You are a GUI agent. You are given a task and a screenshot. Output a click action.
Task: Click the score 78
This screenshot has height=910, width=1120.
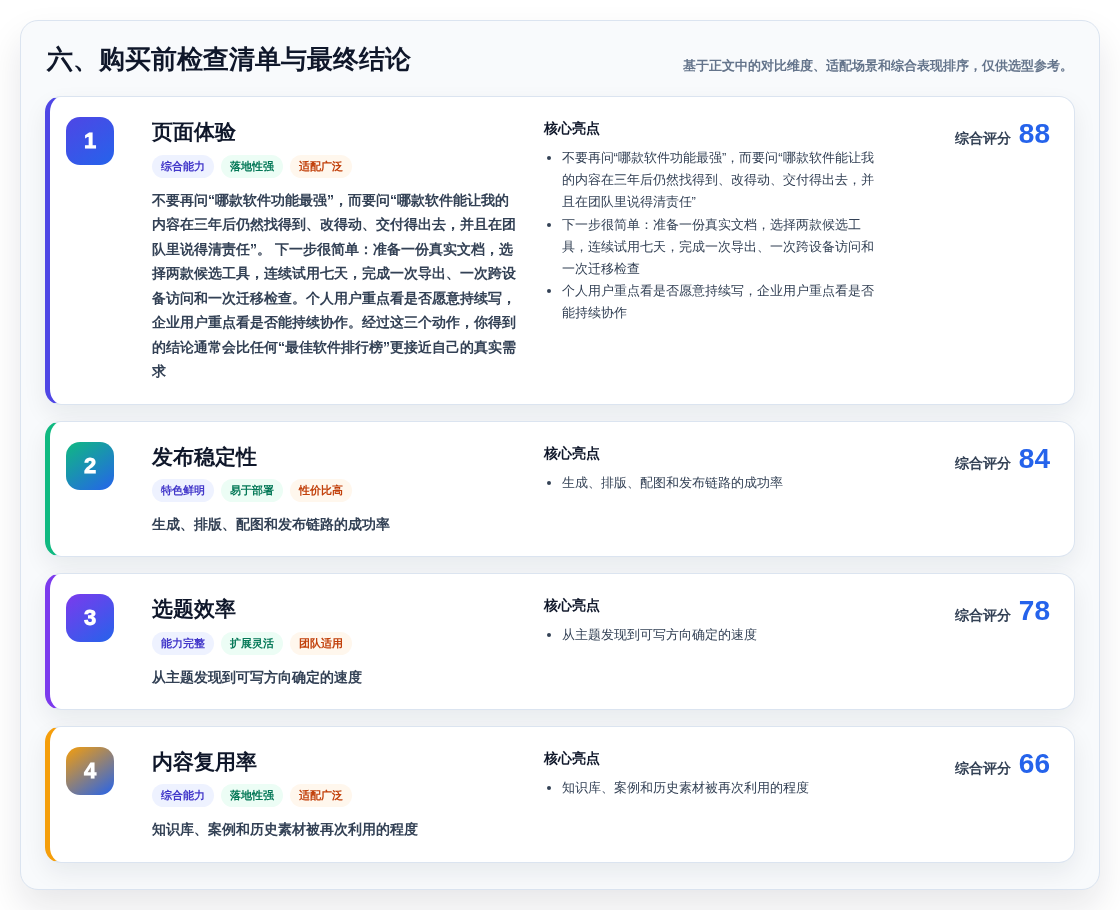click(x=1034, y=611)
